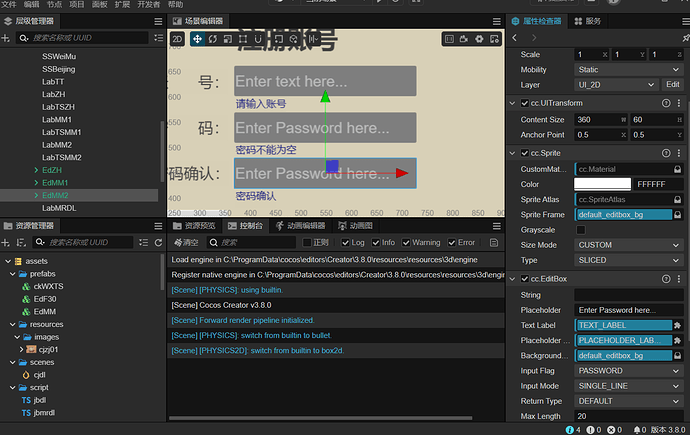690x435 pixels.
Task: Toggle the 2D scene view mode
Action: click(x=177, y=39)
